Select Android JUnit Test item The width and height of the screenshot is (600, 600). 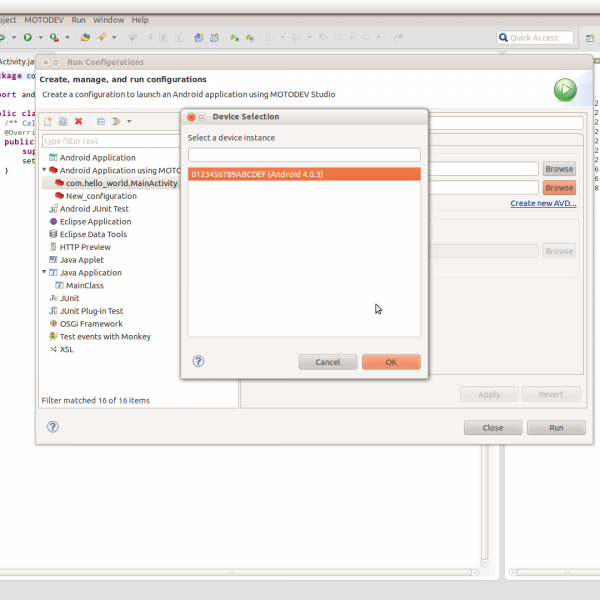pyautogui.click(x=94, y=209)
